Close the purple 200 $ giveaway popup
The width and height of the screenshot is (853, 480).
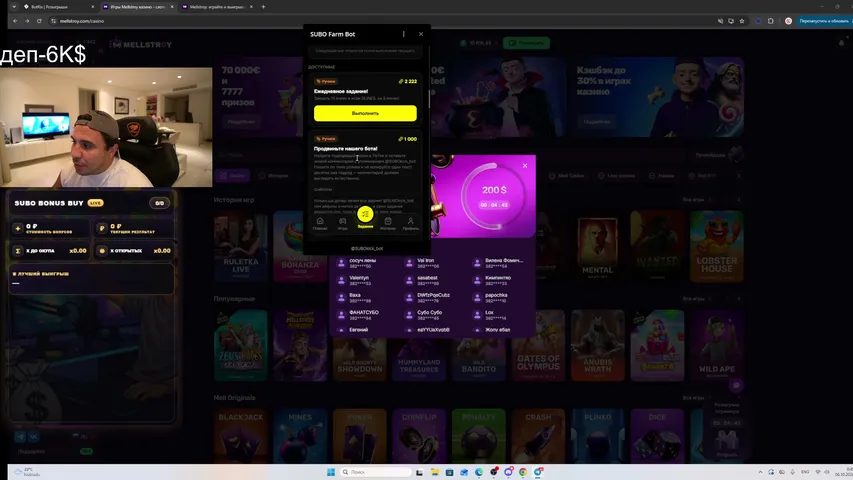click(x=524, y=165)
